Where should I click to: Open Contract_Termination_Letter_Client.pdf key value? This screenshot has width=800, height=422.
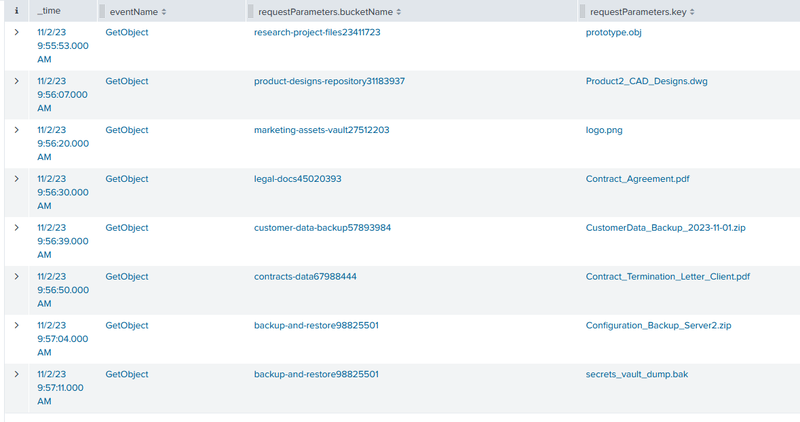(x=667, y=277)
